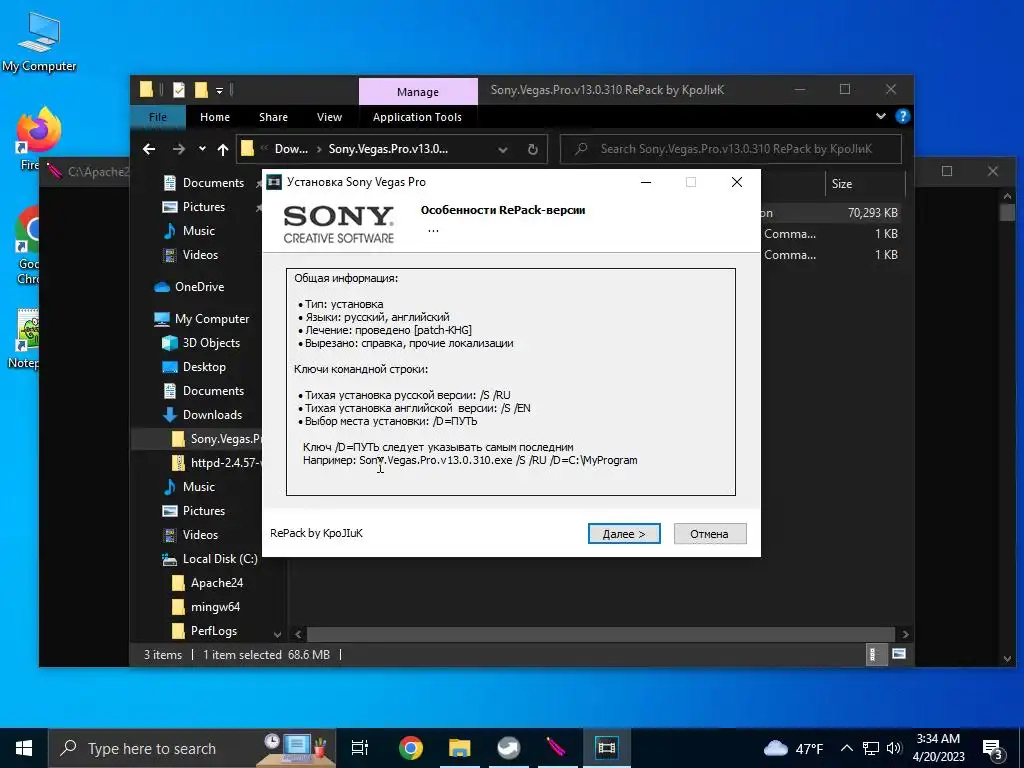Image resolution: width=1024 pixels, height=768 pixels.
Task: Open the View ribbon tab
Action: pyautogui.click(x=329, y=117)
